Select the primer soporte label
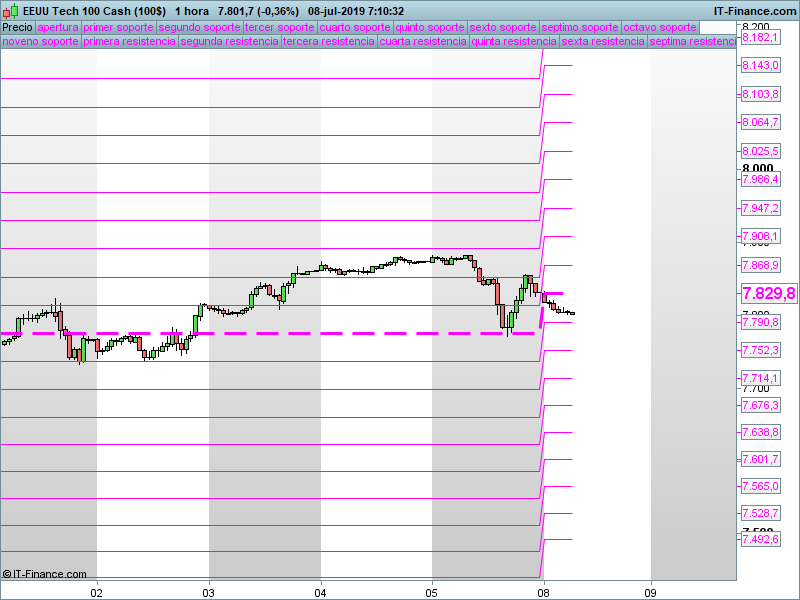The image size is (800, 600). point(118,28)
